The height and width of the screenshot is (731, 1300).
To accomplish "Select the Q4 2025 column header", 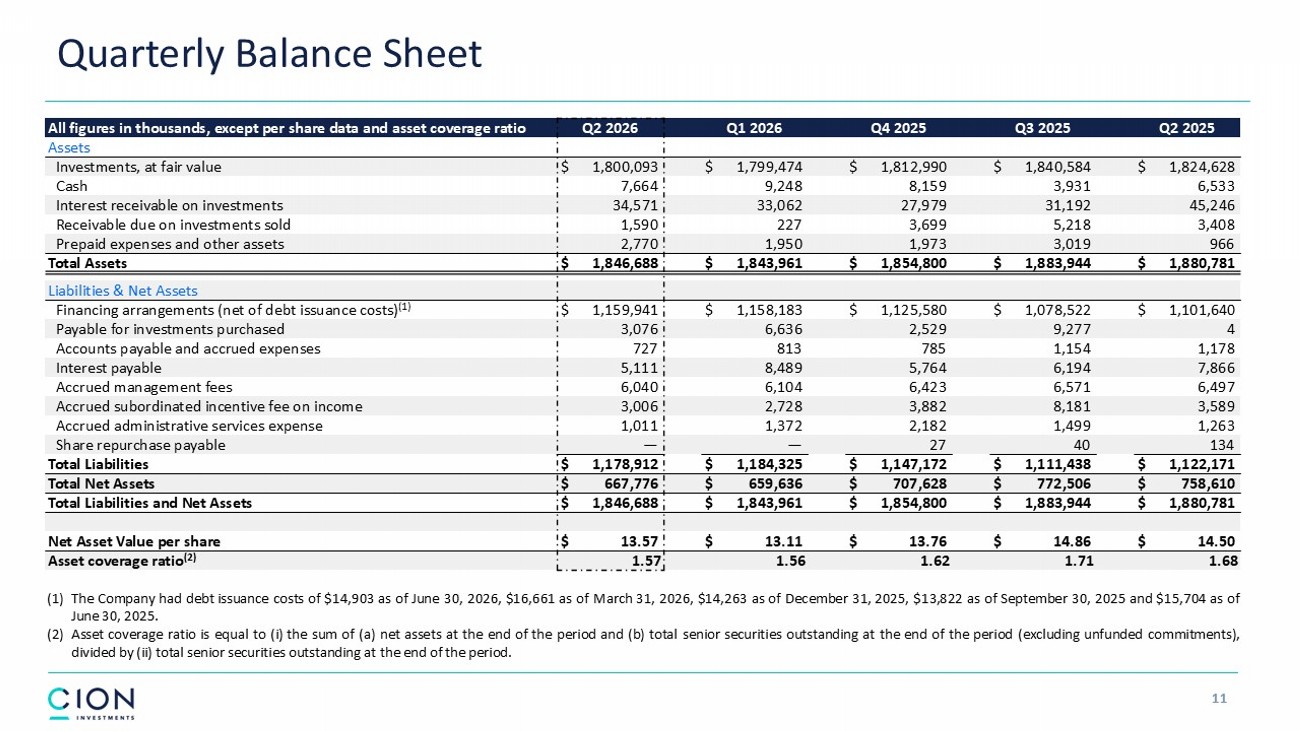I will [x=898, y=128].
